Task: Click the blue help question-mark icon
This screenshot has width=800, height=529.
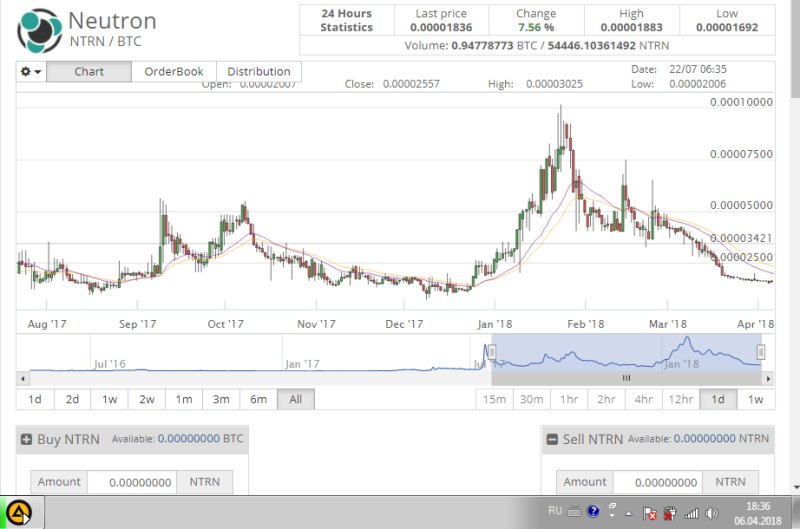Action: [594, 511]
